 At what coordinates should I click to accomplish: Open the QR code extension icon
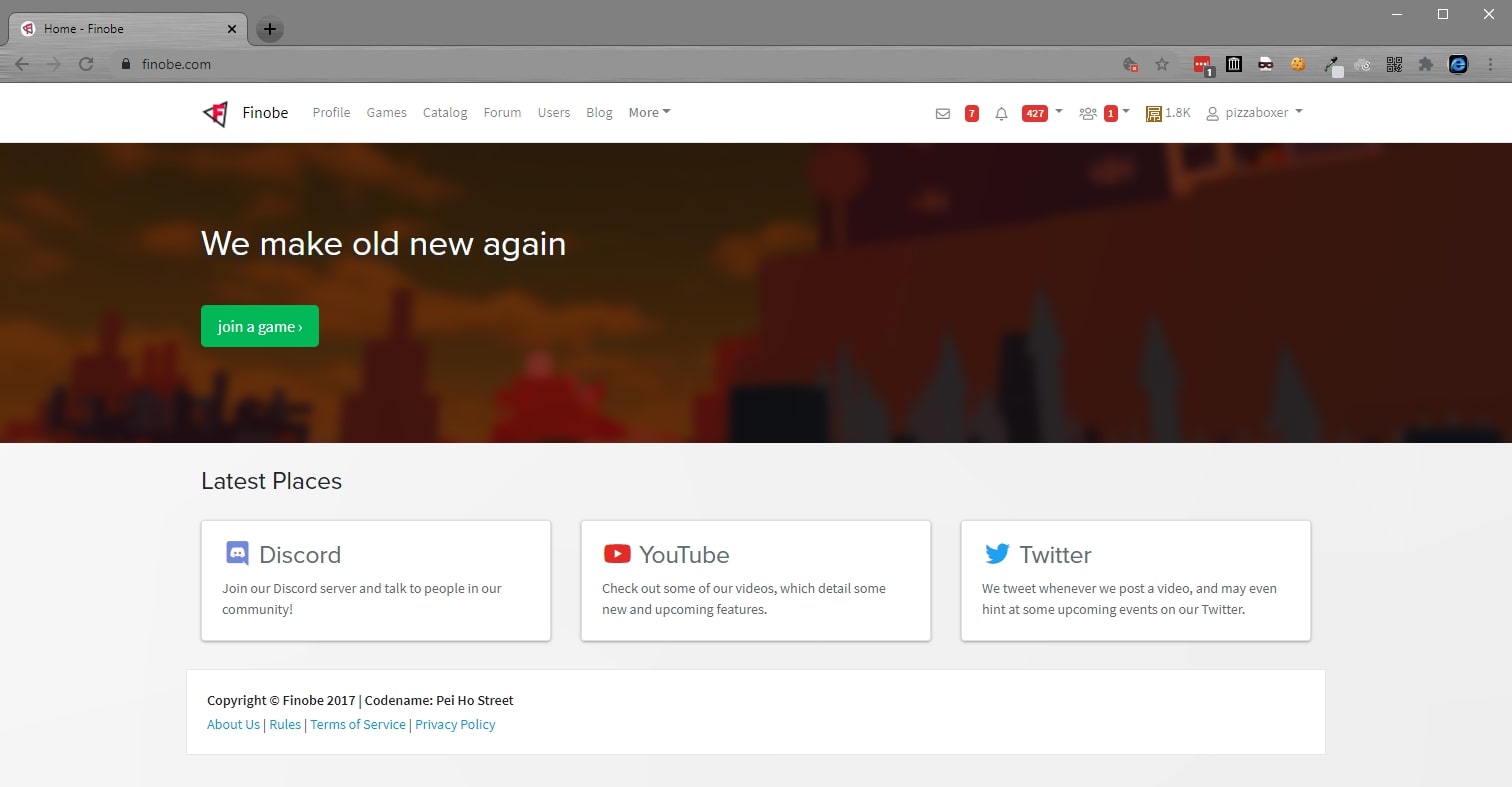[x=1394, y=64]
